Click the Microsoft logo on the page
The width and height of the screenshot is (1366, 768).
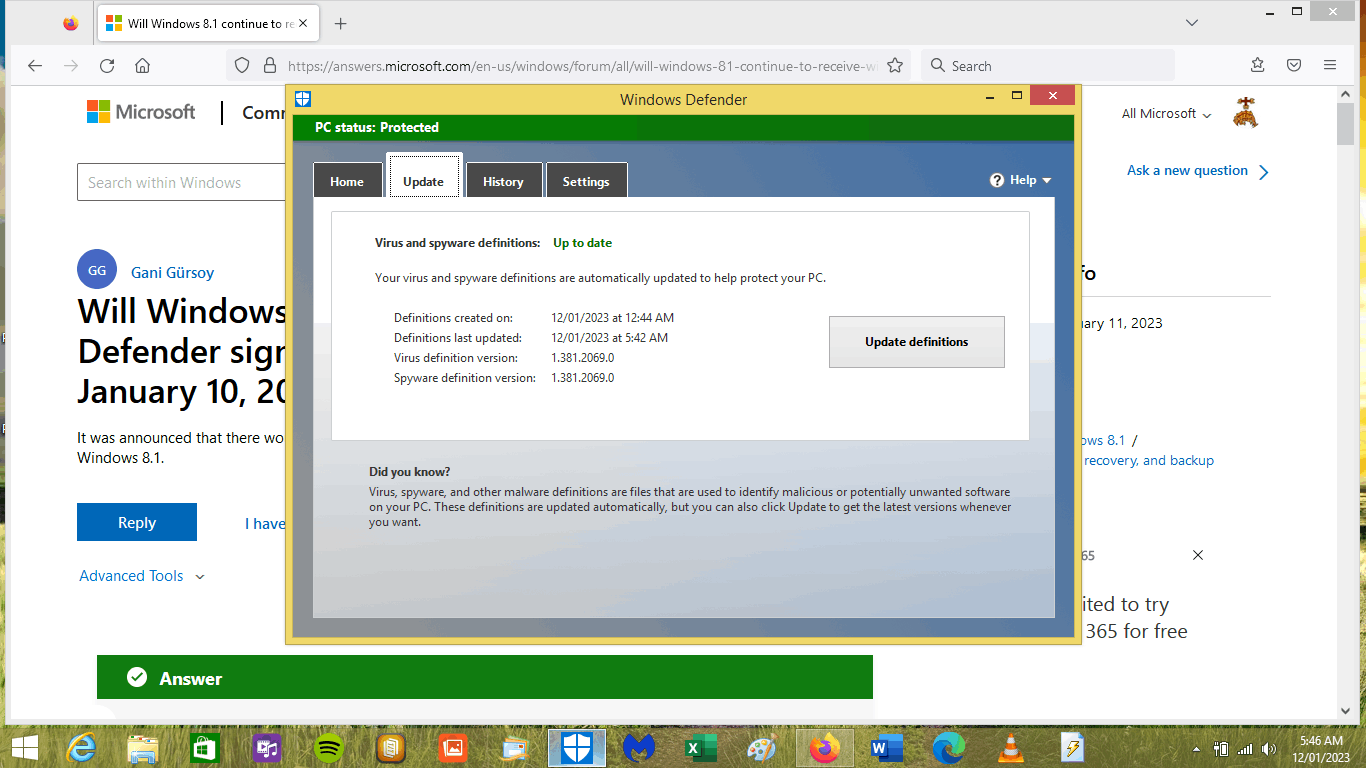click(x=141, y=112)
